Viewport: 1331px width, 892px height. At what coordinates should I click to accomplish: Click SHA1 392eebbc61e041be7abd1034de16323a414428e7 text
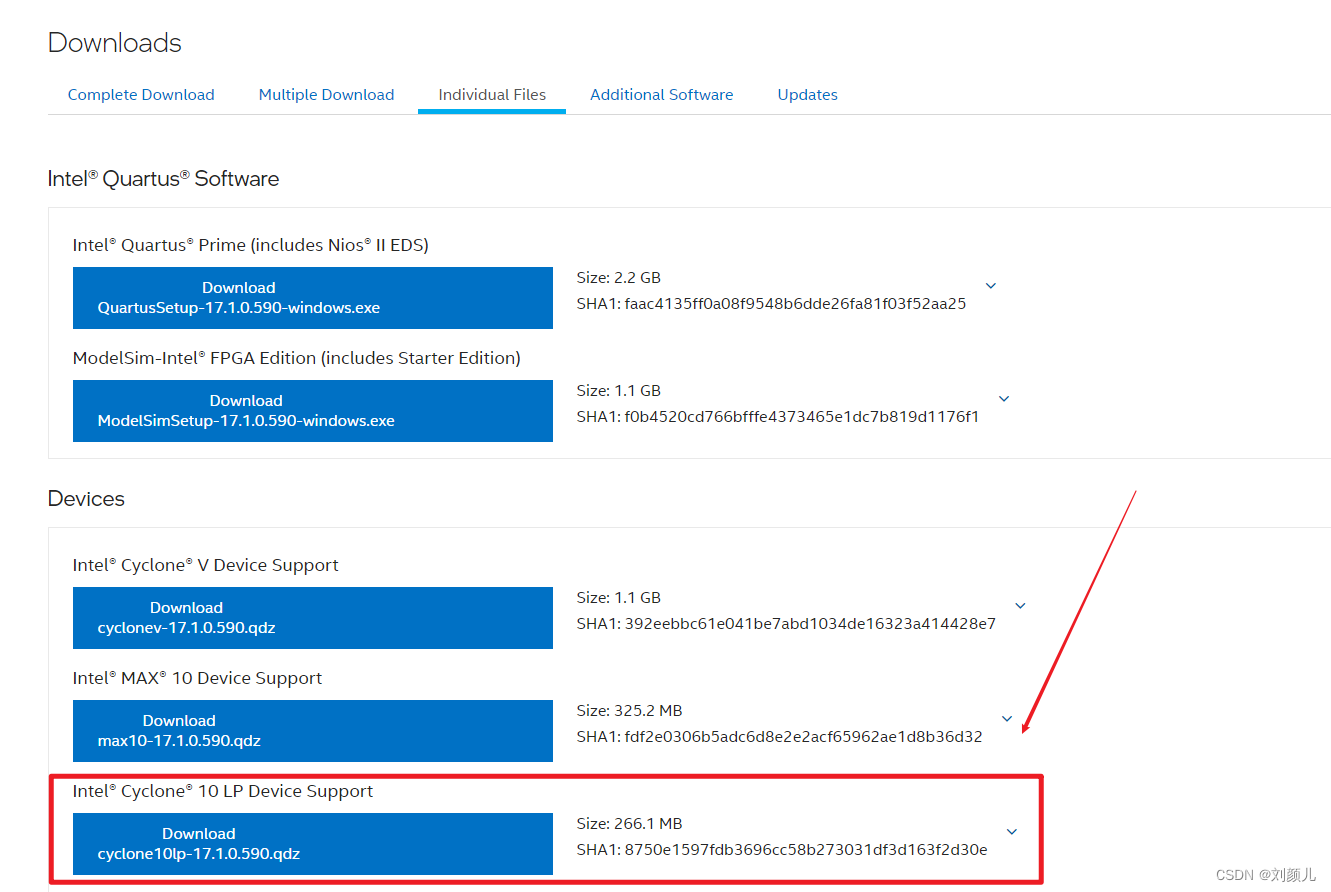coord(786,624)
